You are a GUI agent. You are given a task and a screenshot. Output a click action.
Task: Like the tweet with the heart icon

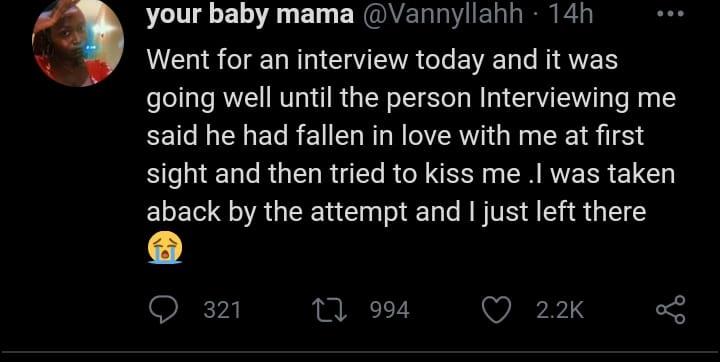point(496,309)
